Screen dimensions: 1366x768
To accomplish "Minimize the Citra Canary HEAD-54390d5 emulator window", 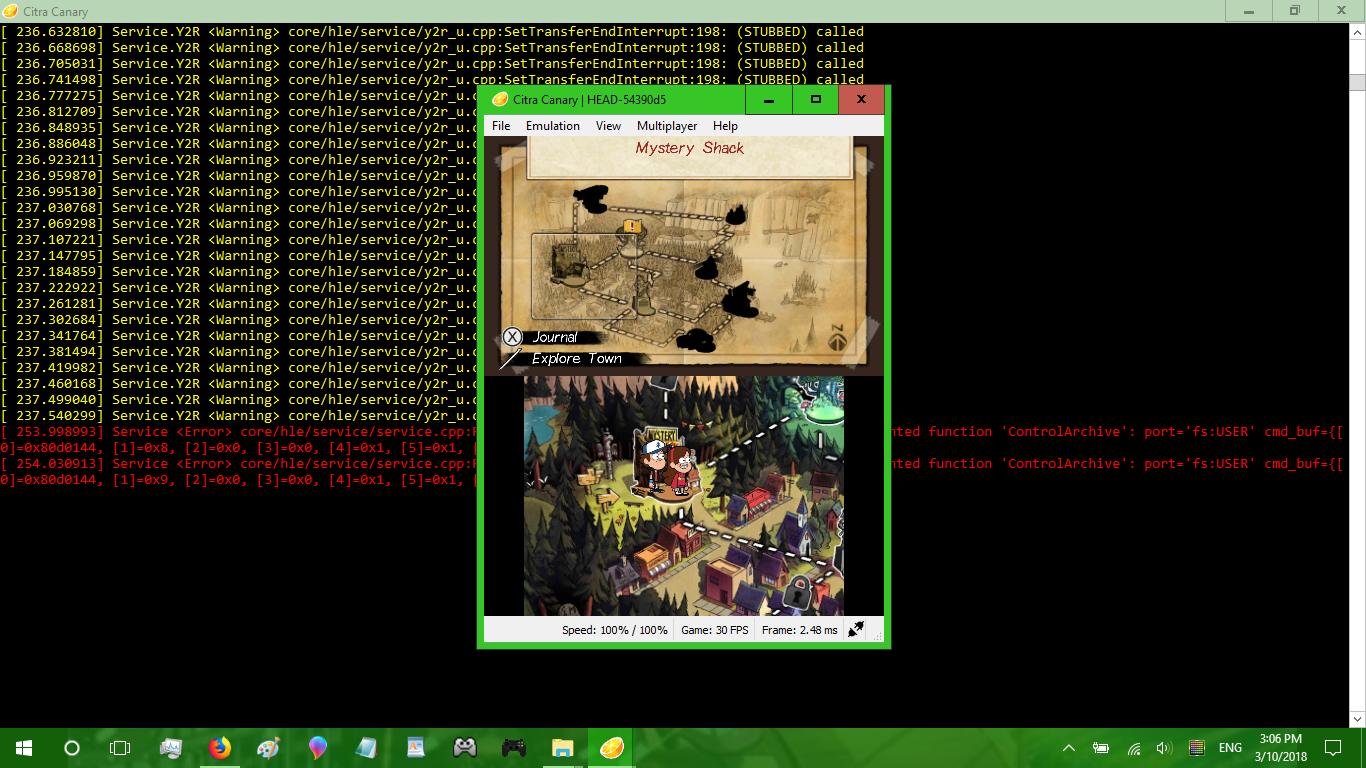I will tap(769, 99).
